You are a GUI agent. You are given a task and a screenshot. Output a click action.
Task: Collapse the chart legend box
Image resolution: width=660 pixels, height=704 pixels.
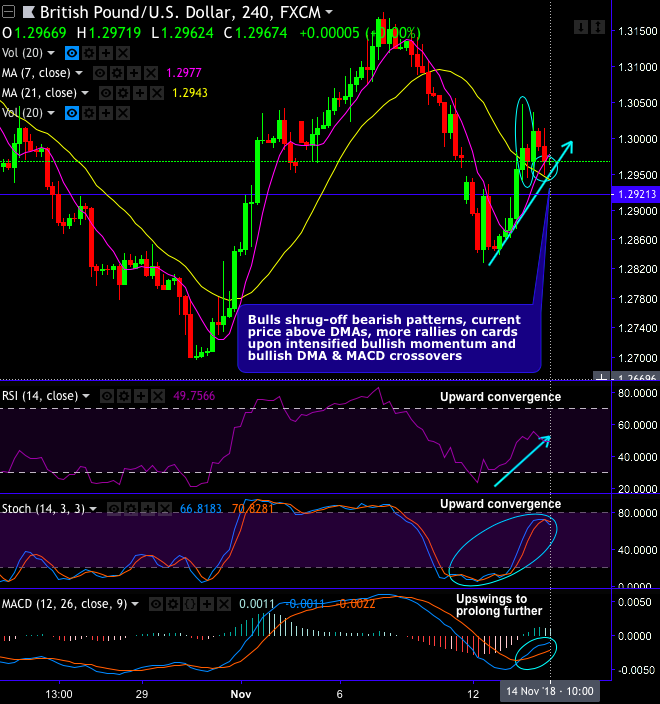point(8,12)
